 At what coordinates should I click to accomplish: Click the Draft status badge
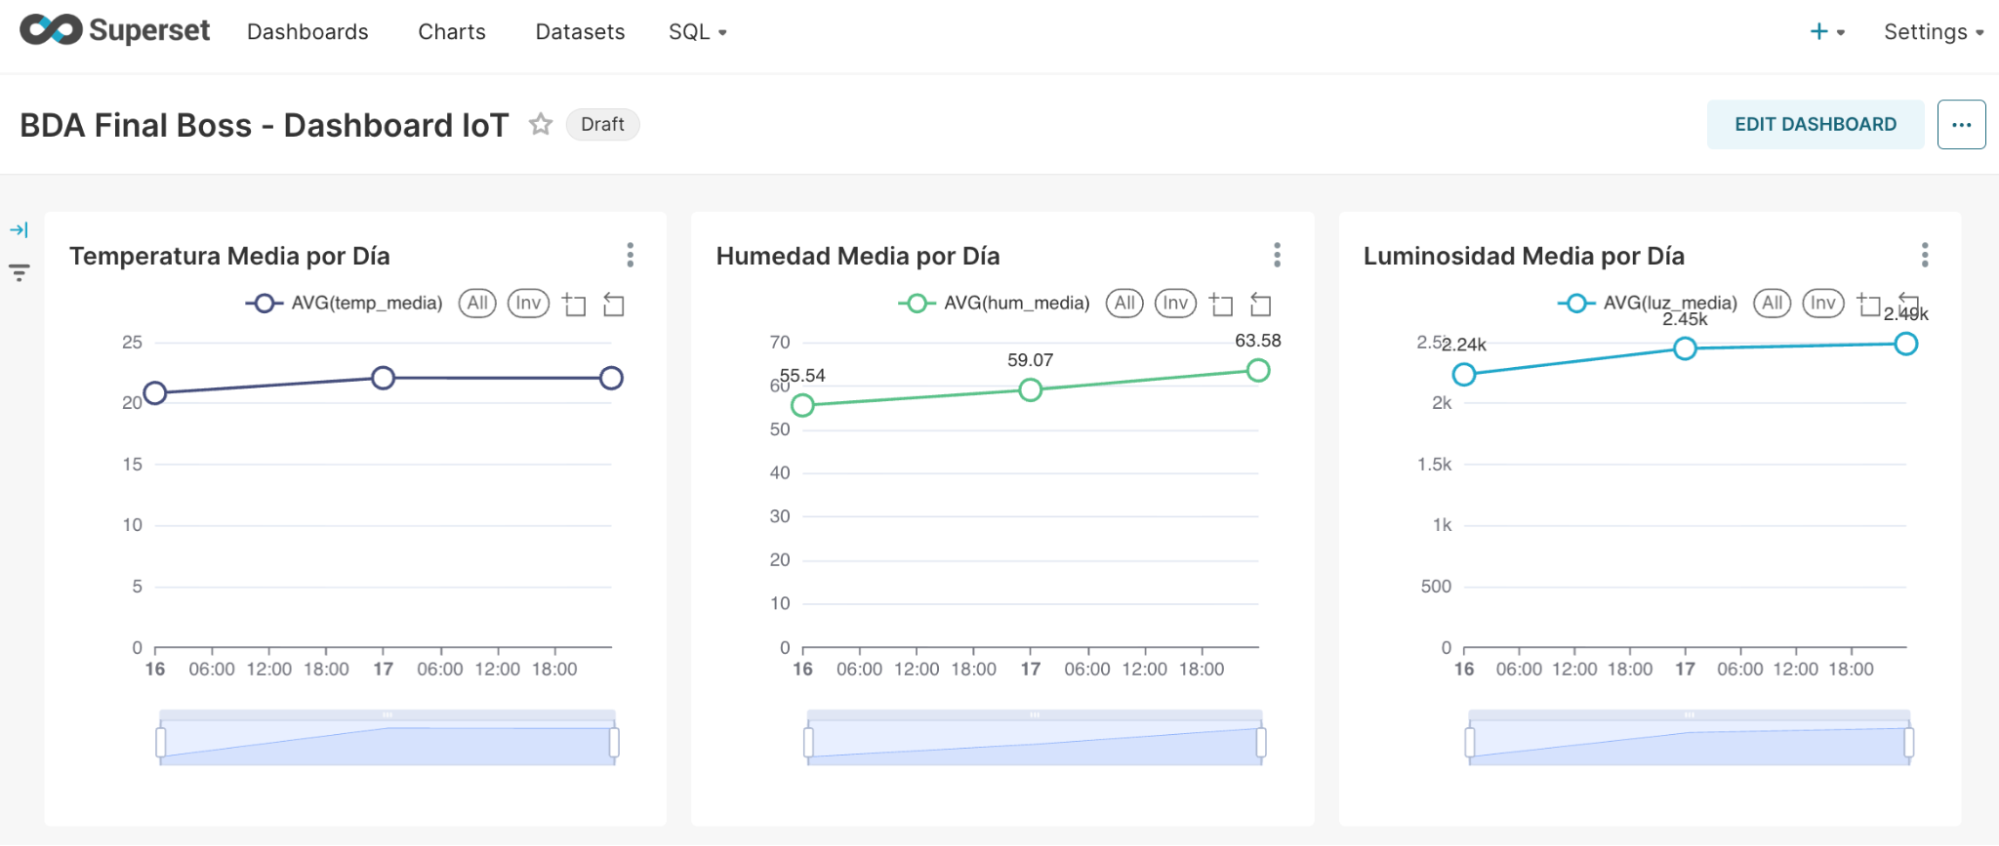(x=602, y=124)
